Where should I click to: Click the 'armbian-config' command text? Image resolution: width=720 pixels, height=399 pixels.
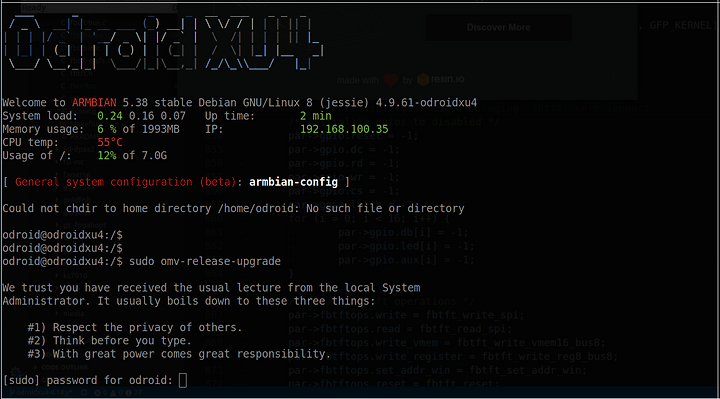293,182
